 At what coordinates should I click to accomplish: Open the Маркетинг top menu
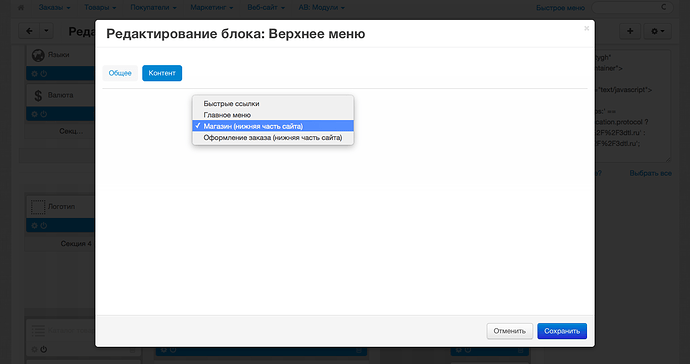(x=211, y=7)
